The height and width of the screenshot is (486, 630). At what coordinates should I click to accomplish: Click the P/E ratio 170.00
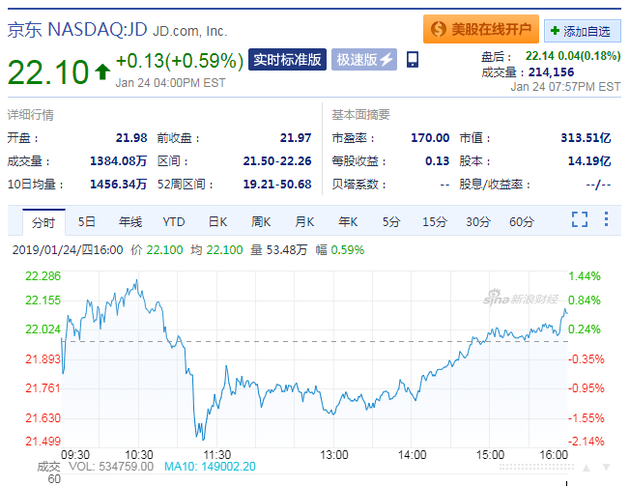coord(430,138)
